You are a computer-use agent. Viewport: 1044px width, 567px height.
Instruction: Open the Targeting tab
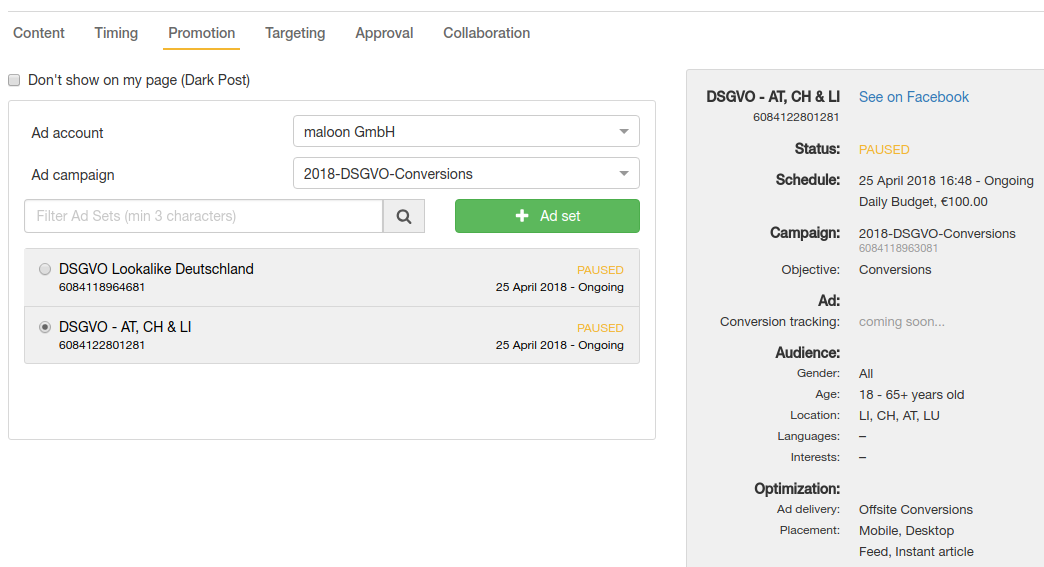click(295, 33)
